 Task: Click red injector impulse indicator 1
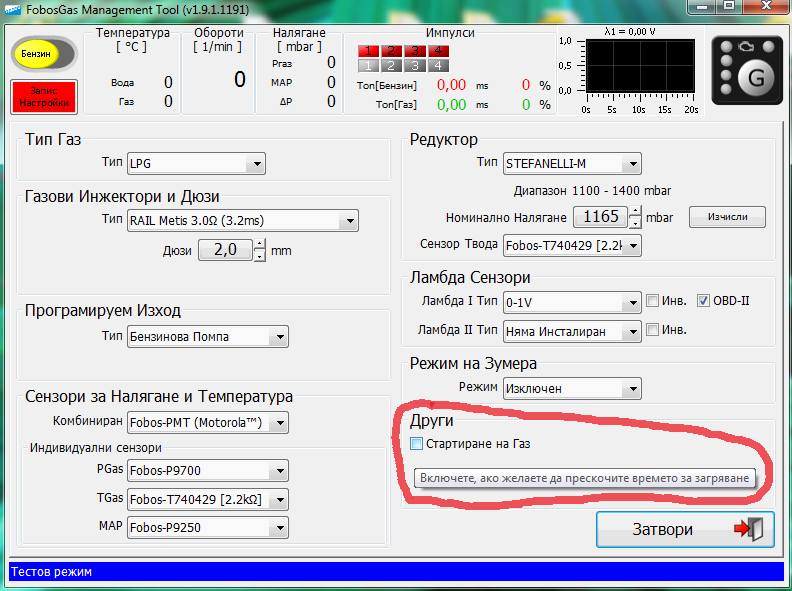pos(368,51)
